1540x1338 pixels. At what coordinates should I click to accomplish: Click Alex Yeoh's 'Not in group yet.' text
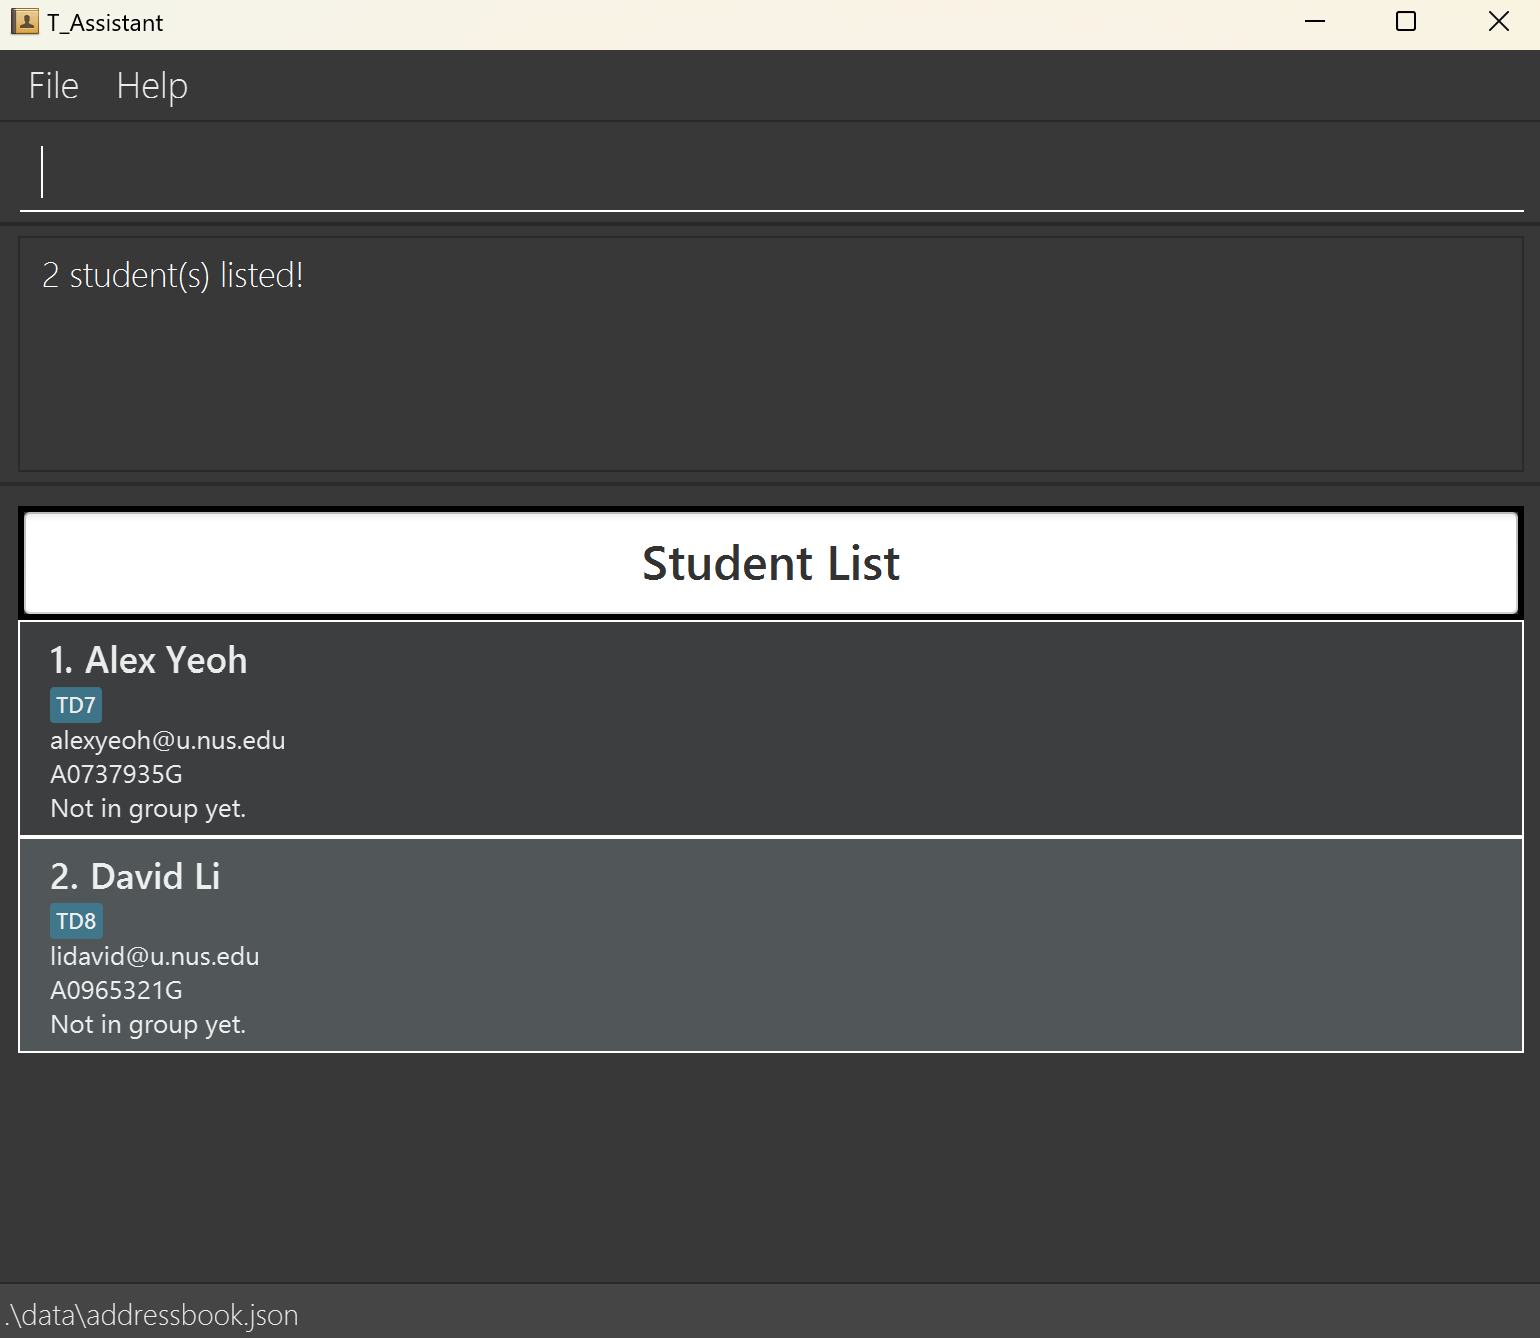tap(148, 809)
